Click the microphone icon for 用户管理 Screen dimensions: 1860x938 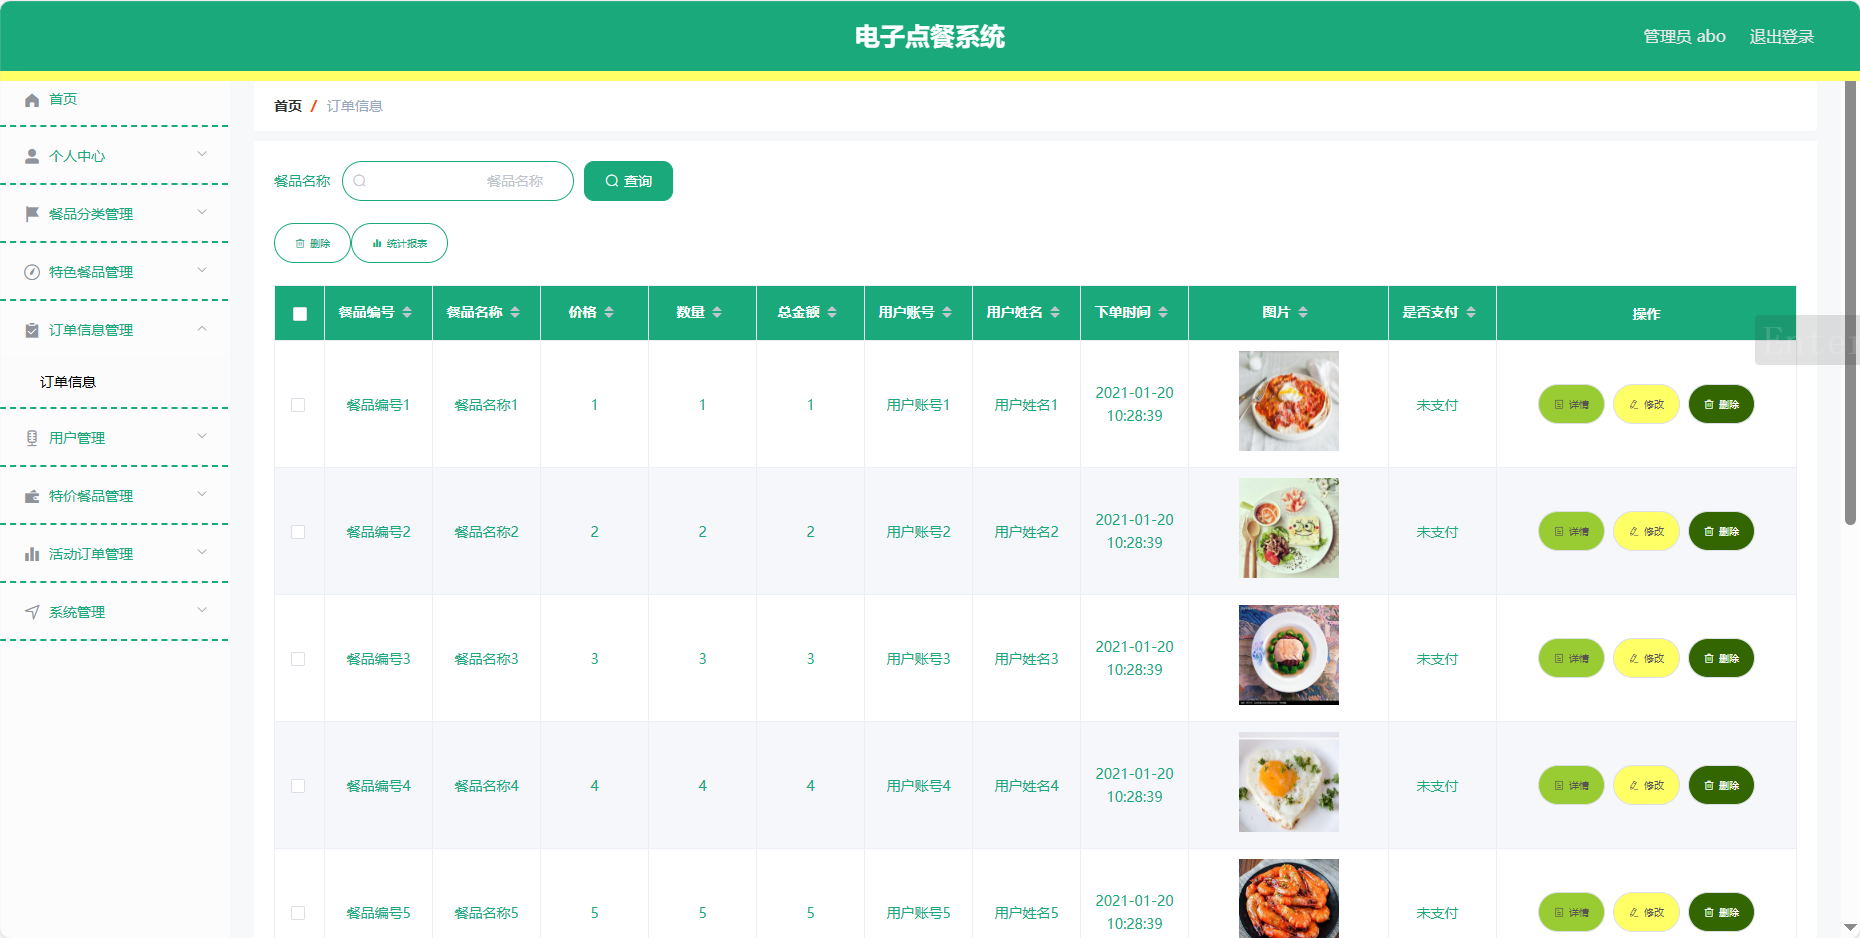point(32,438)
